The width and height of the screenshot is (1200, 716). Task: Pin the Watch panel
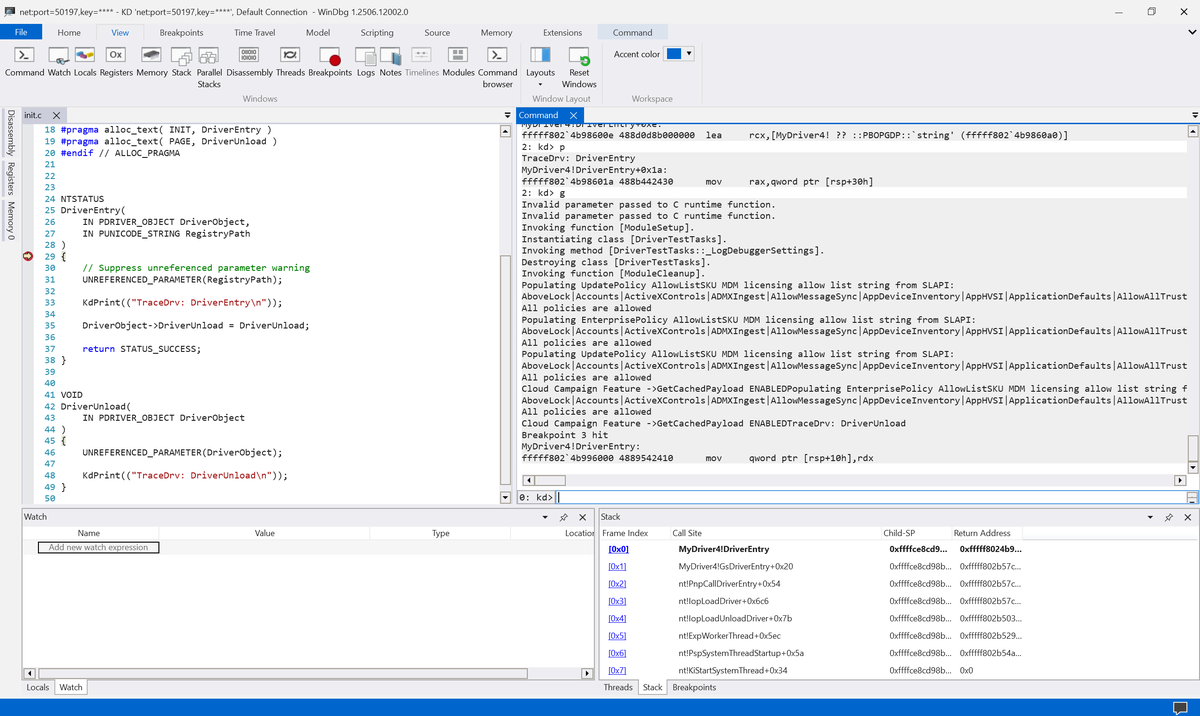coord(565,516)
